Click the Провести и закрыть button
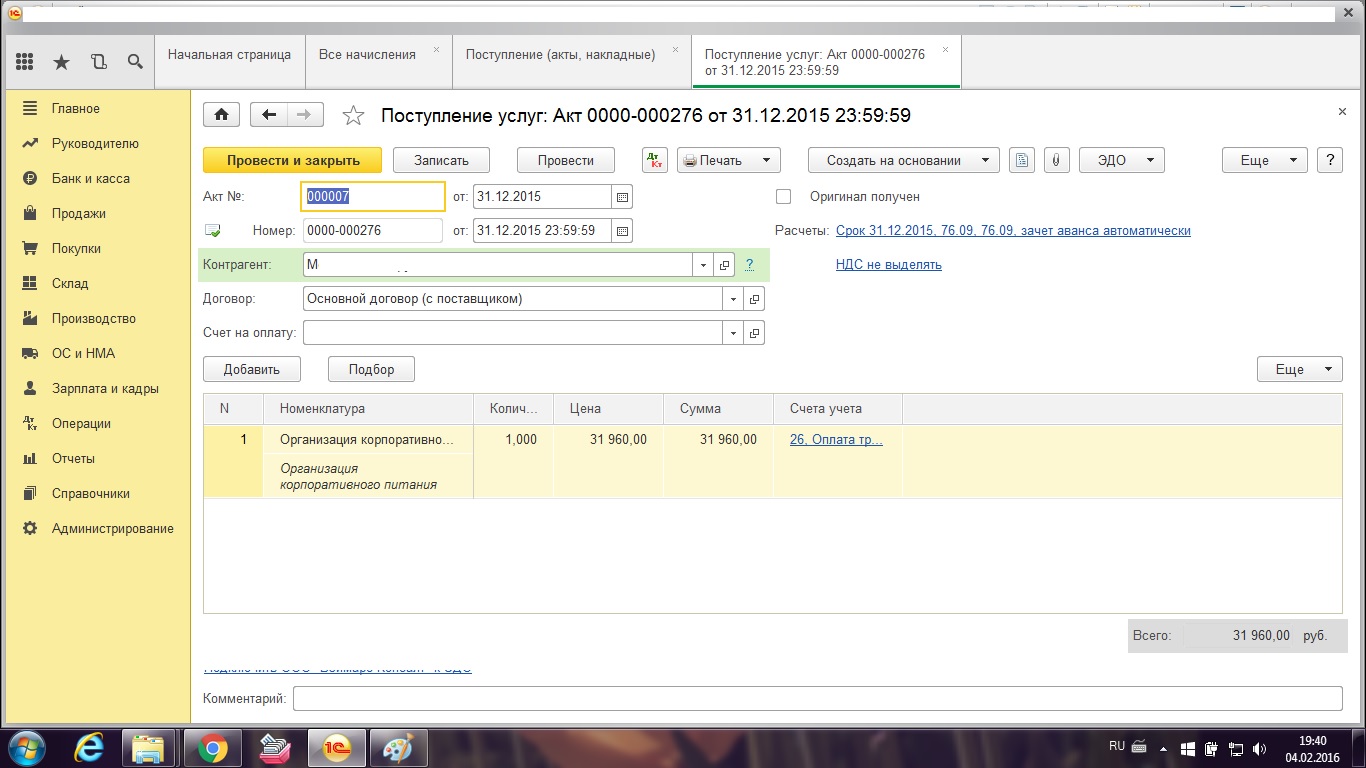Viewport: 1366px width, 768px height. click(x=293, y=160)
